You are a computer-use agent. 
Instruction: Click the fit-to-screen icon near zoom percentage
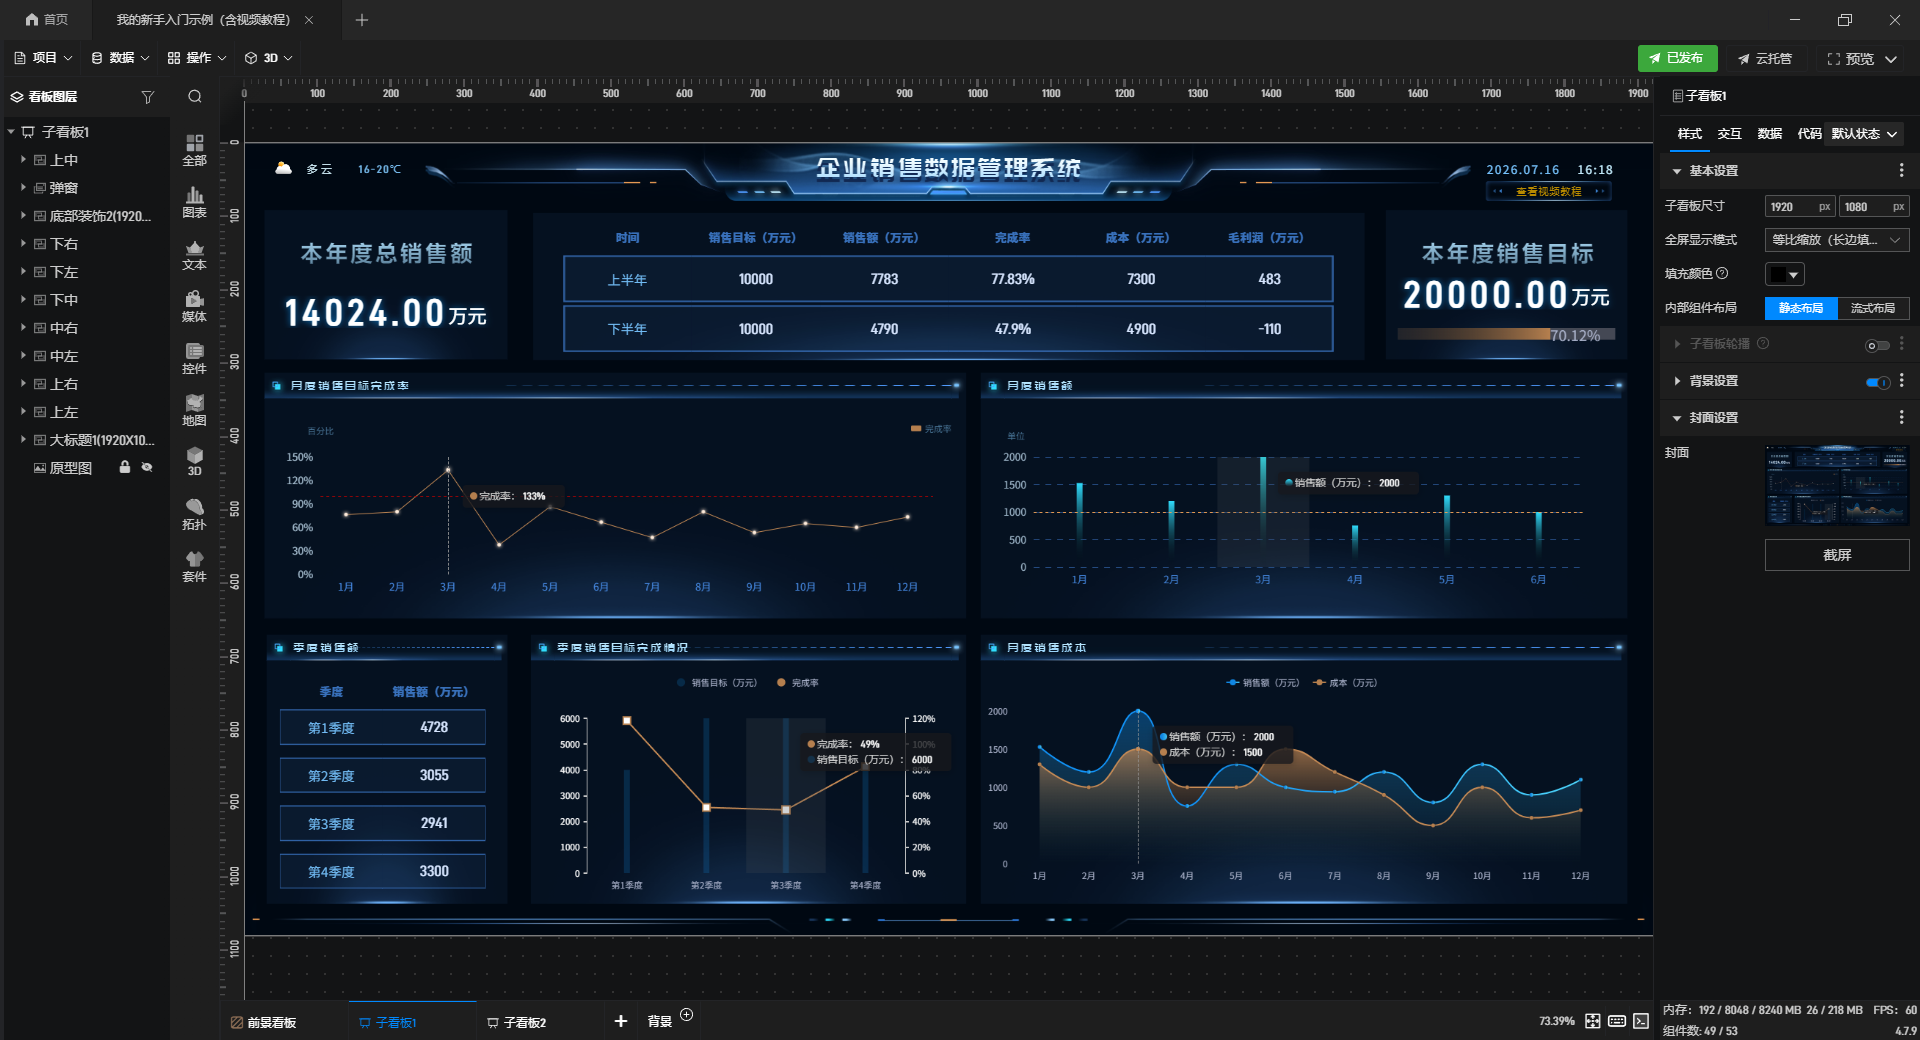pos(1593,1021)
